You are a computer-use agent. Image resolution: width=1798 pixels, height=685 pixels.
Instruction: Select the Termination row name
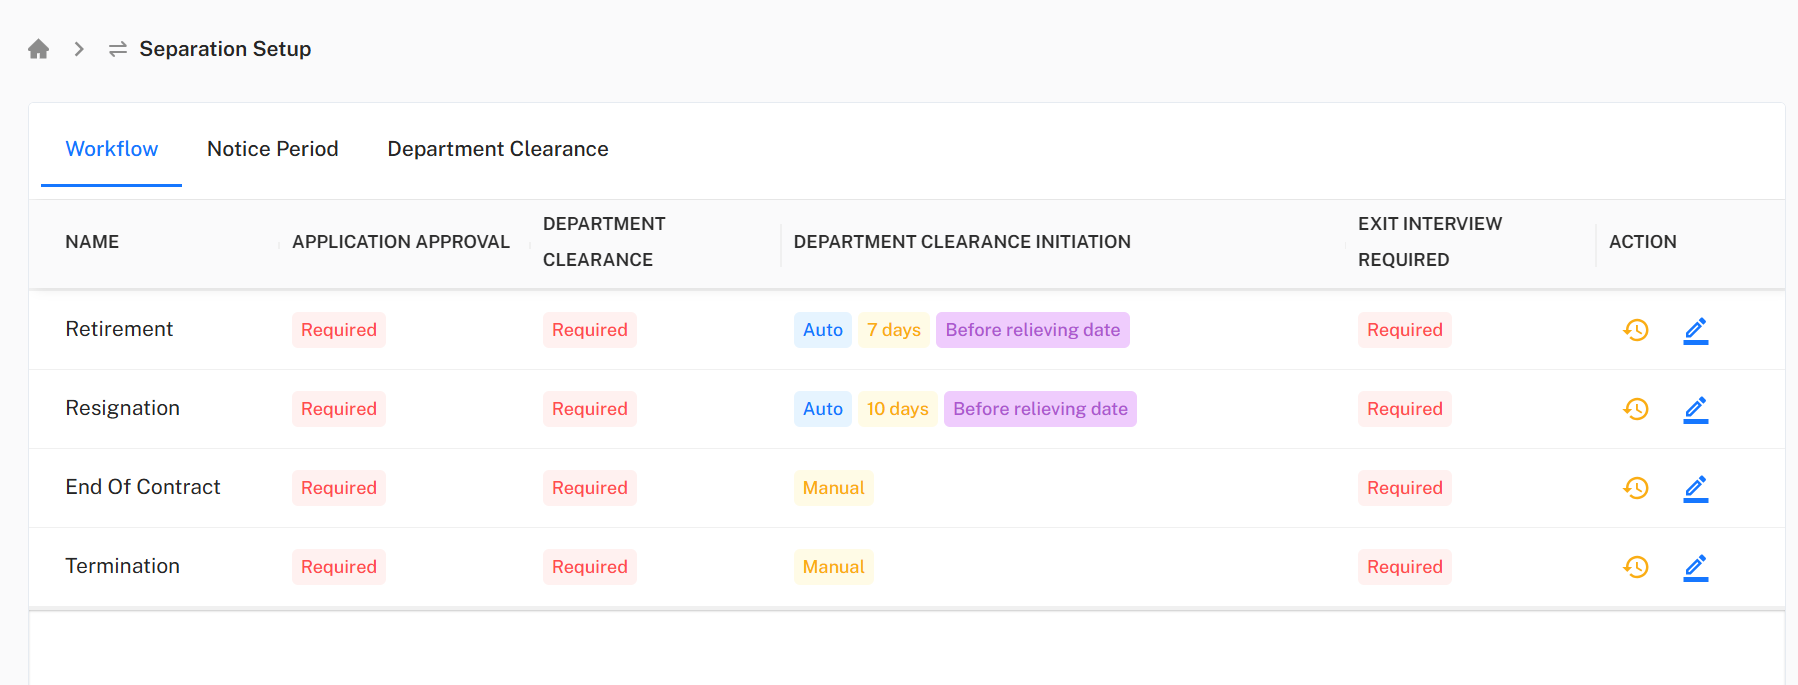click(x=123, y=566)
